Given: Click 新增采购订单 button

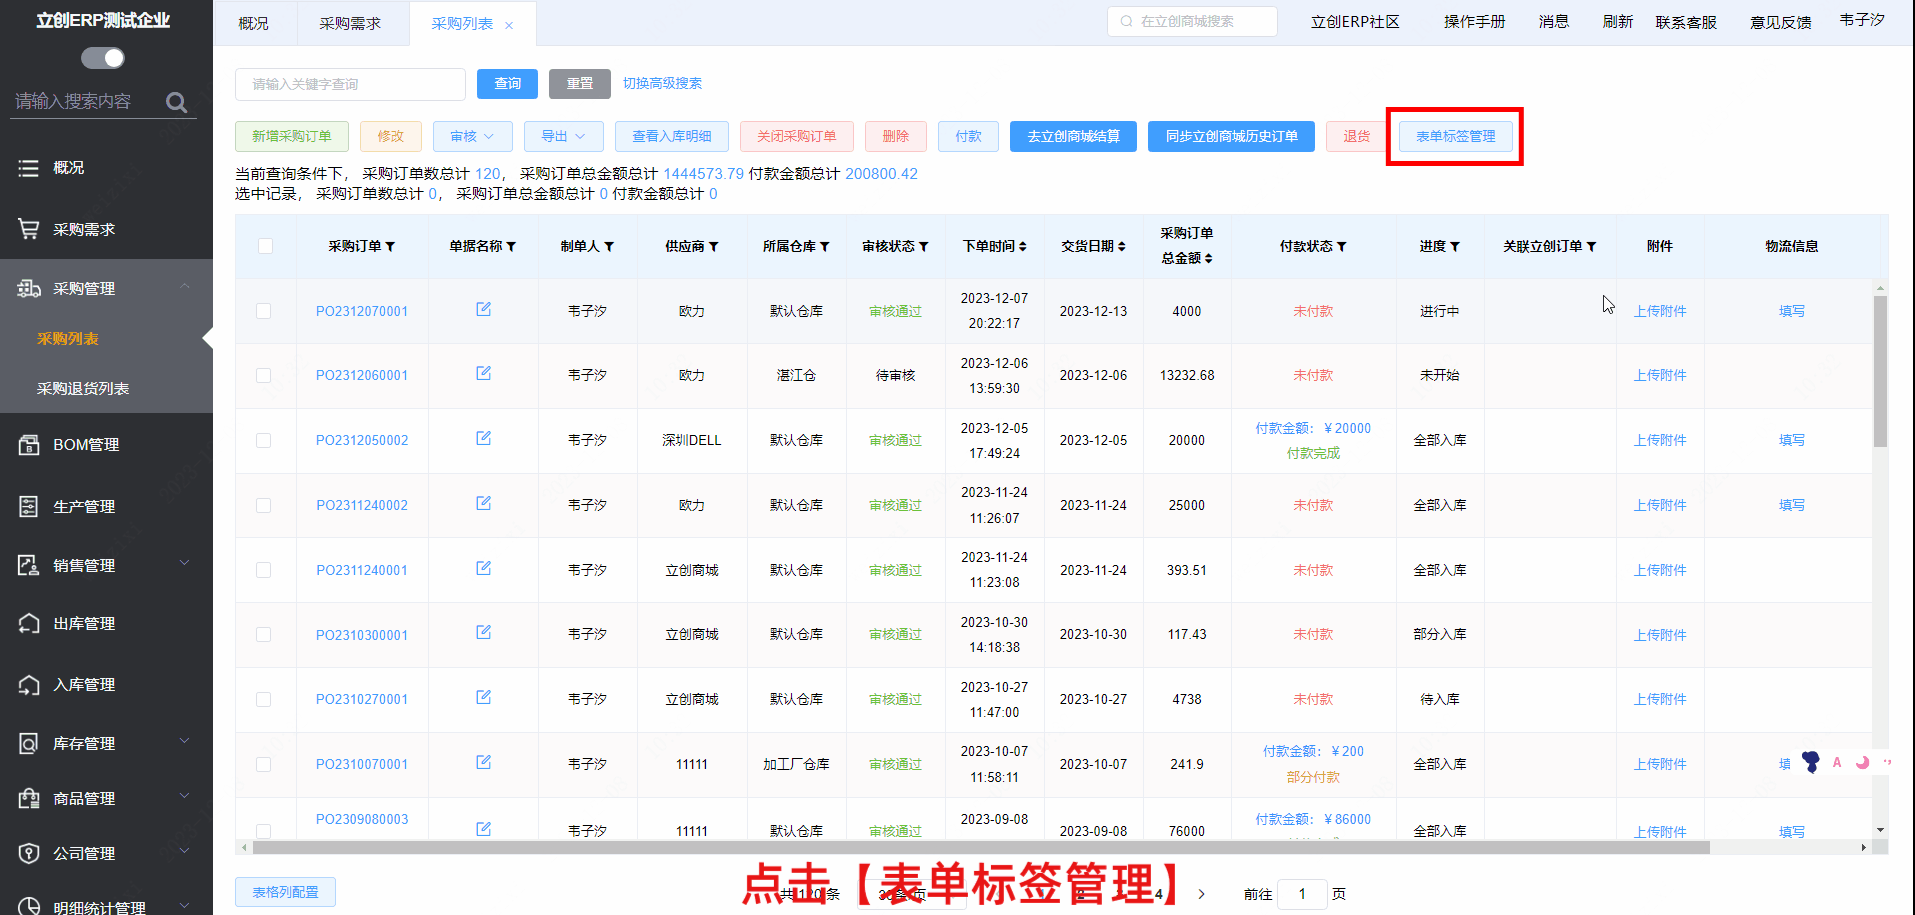Looking at the screenshot, I should (x=292, y=136).
